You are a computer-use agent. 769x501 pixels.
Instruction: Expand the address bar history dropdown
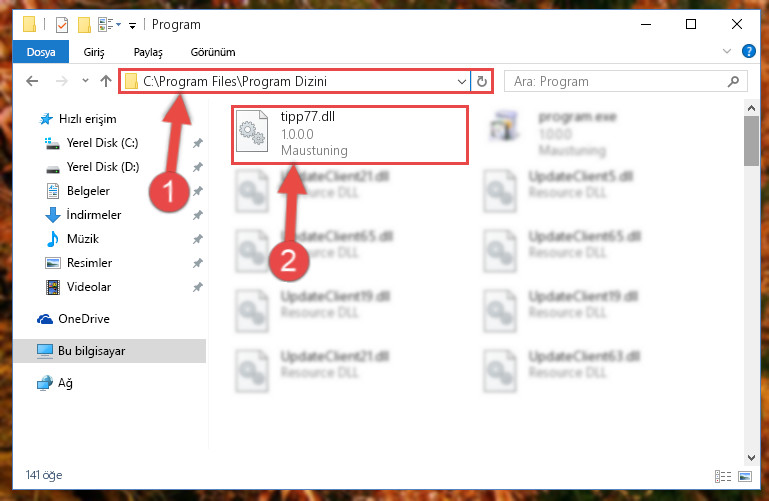(461, 81)
